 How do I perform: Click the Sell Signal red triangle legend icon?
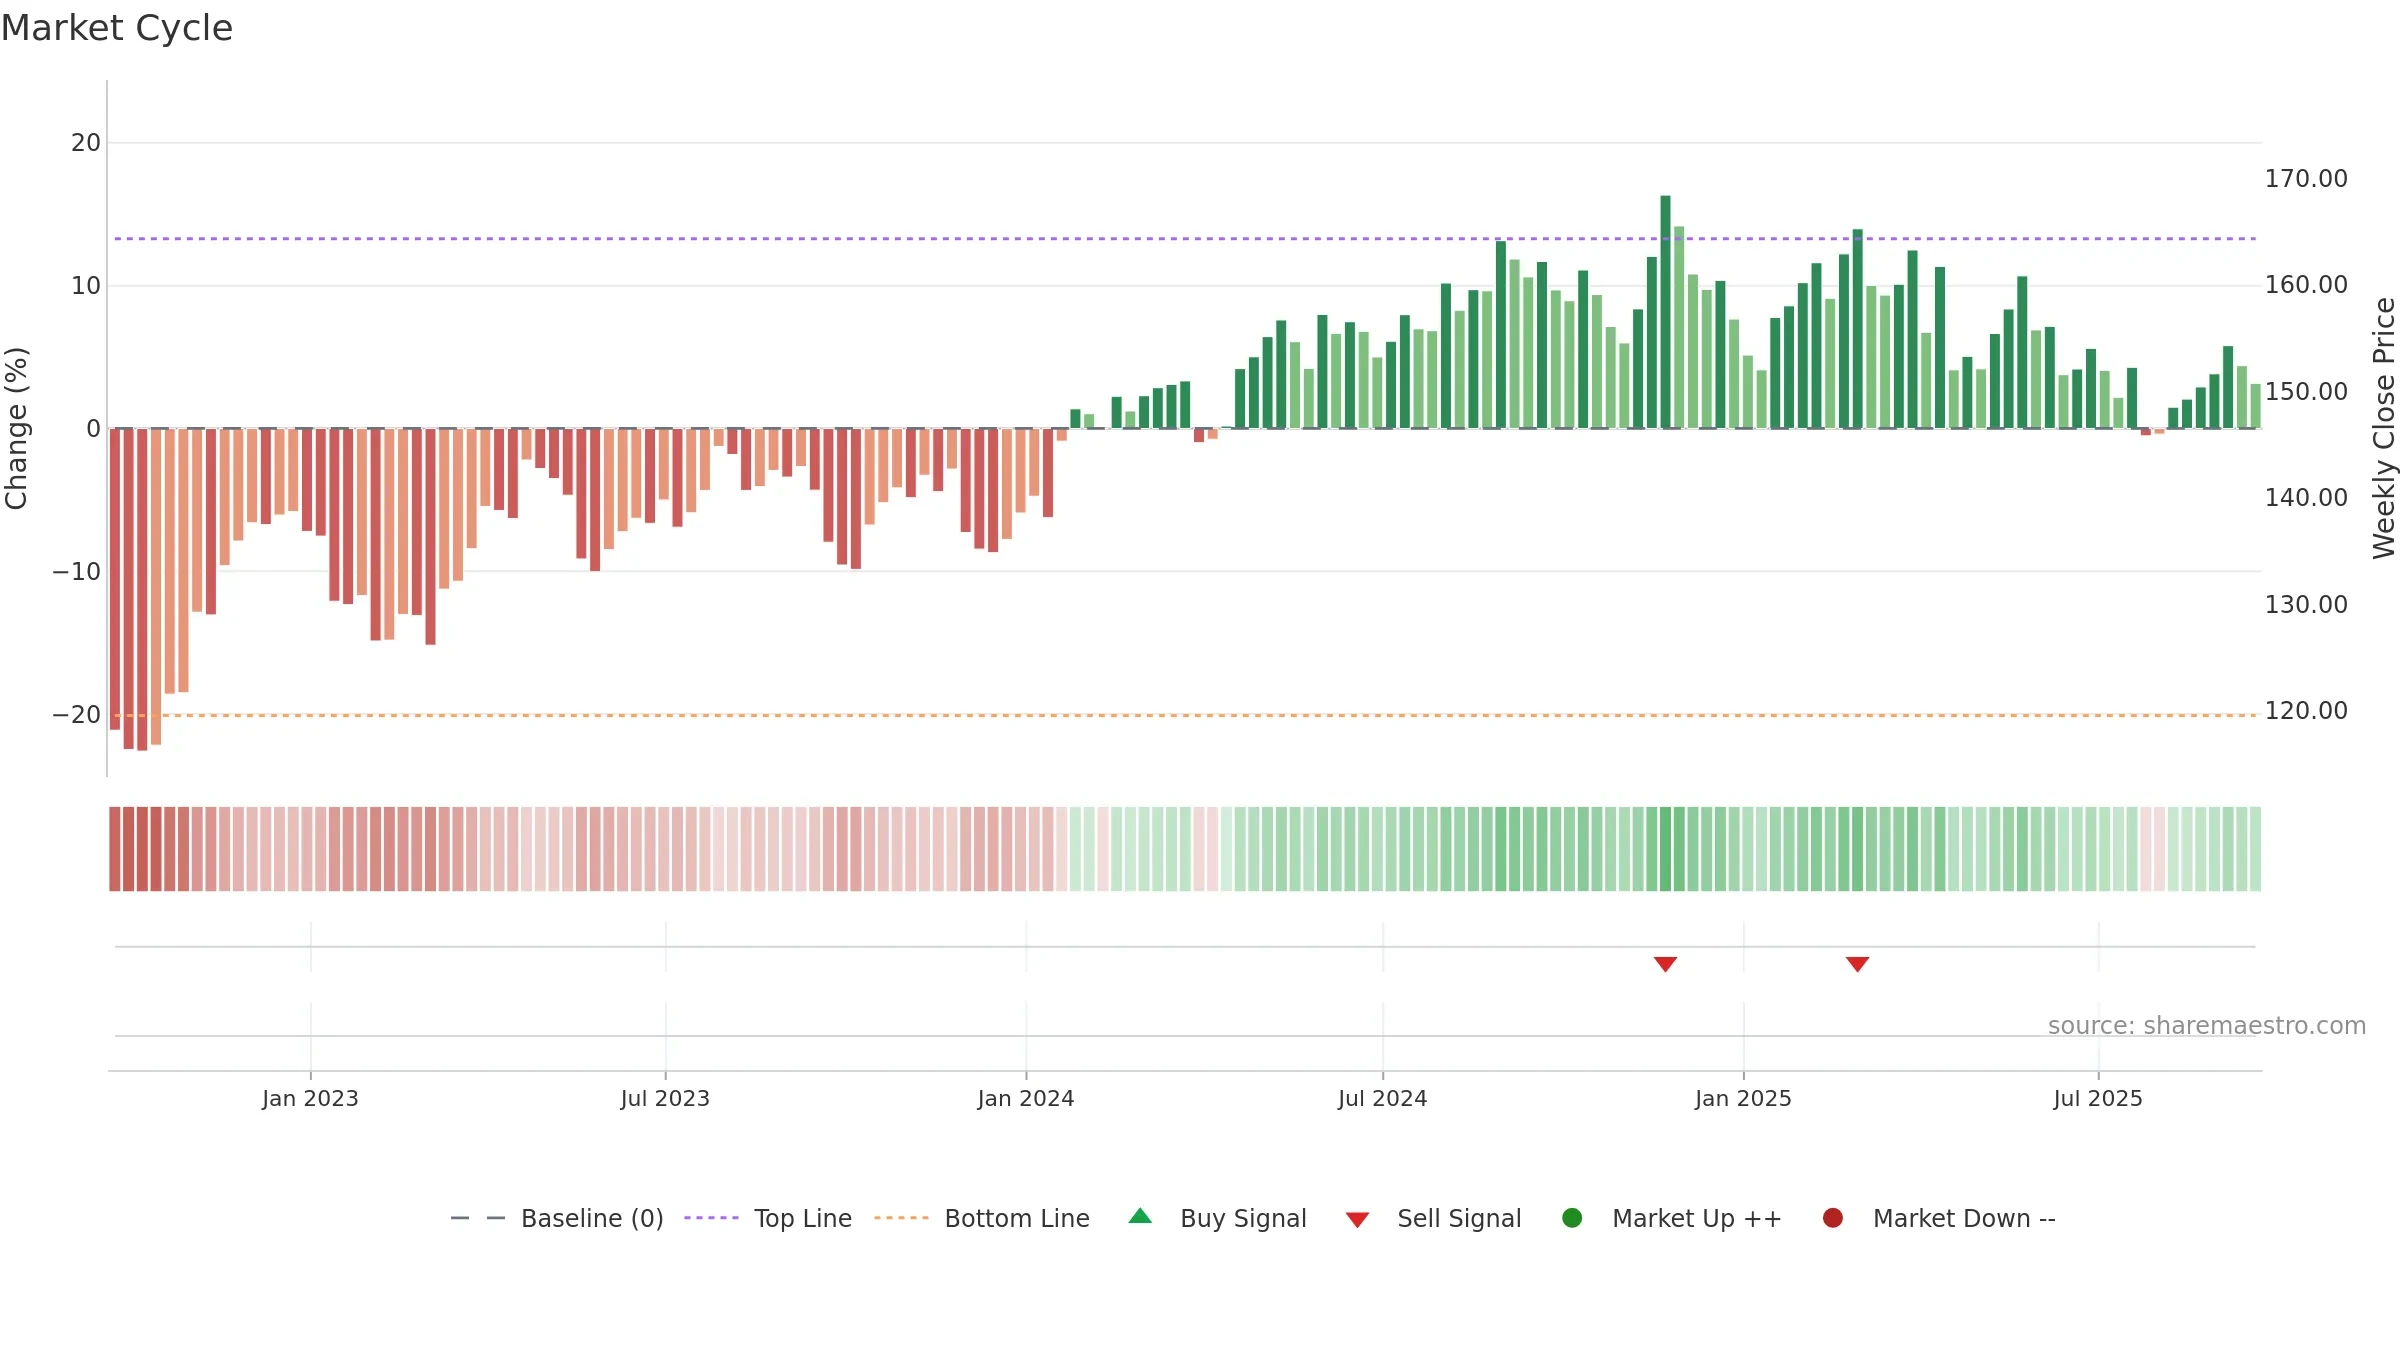click(x=1357, y=1220)
